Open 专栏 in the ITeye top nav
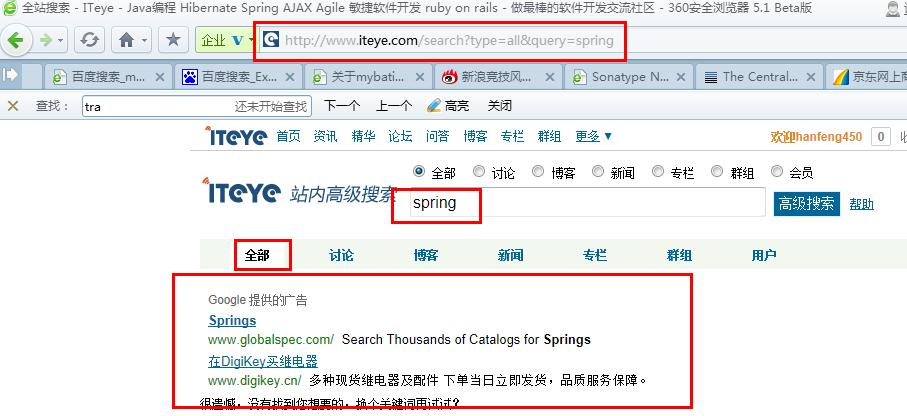This screenshot has width=907, height=416. pyautogui.click(x=513, y=137)
